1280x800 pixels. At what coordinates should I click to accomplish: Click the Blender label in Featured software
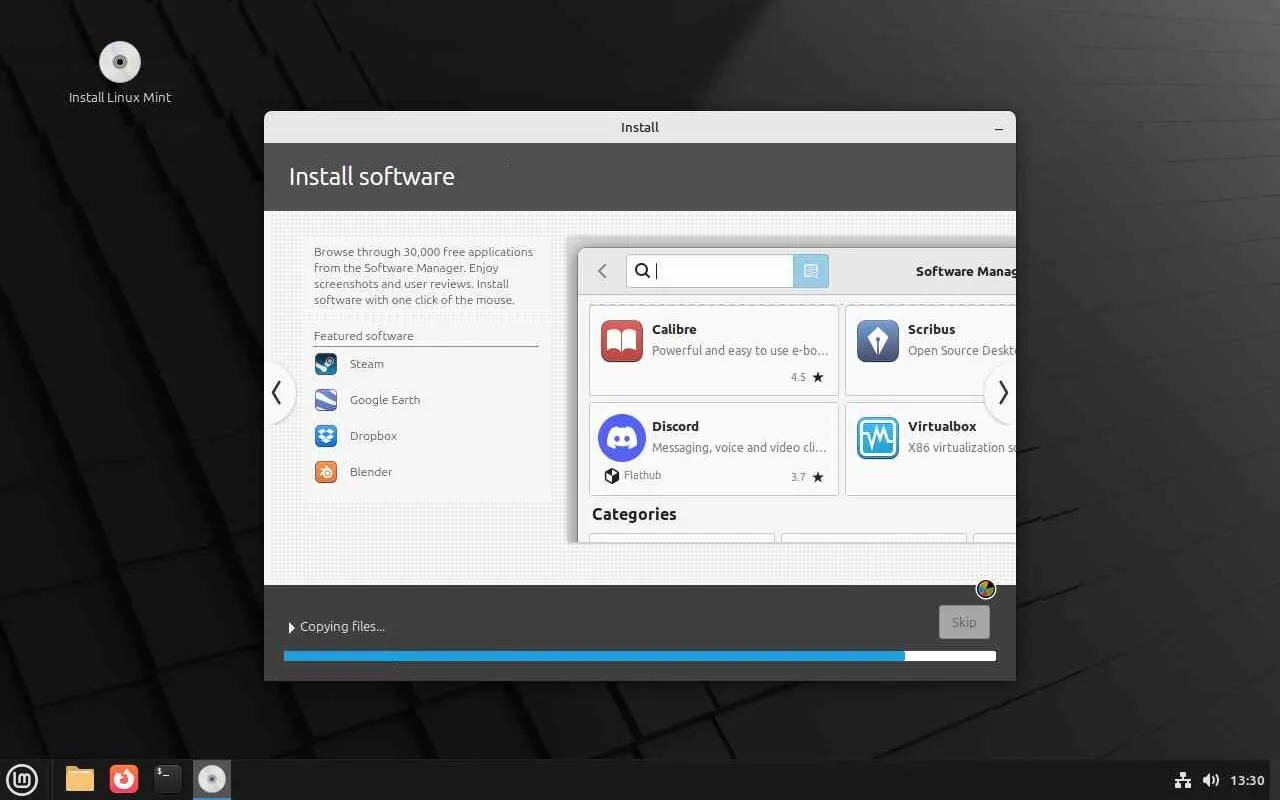click(371, 472)
